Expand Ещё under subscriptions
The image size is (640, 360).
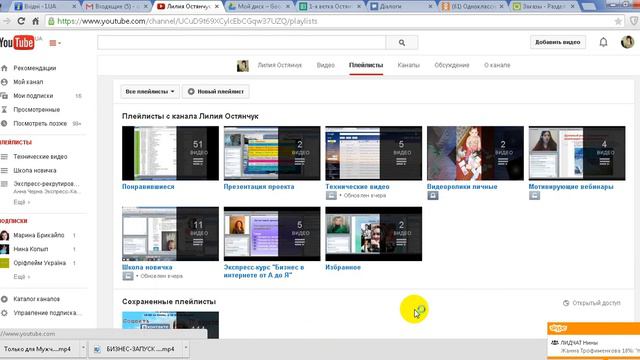tap(21, 277)
